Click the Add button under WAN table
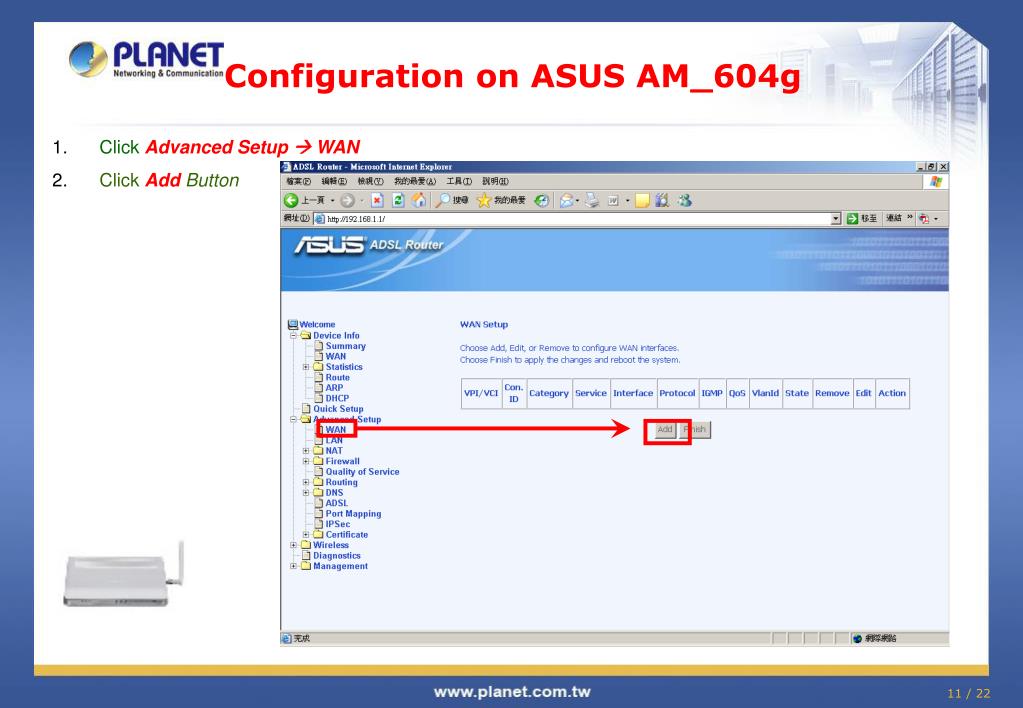 [665, 429]
